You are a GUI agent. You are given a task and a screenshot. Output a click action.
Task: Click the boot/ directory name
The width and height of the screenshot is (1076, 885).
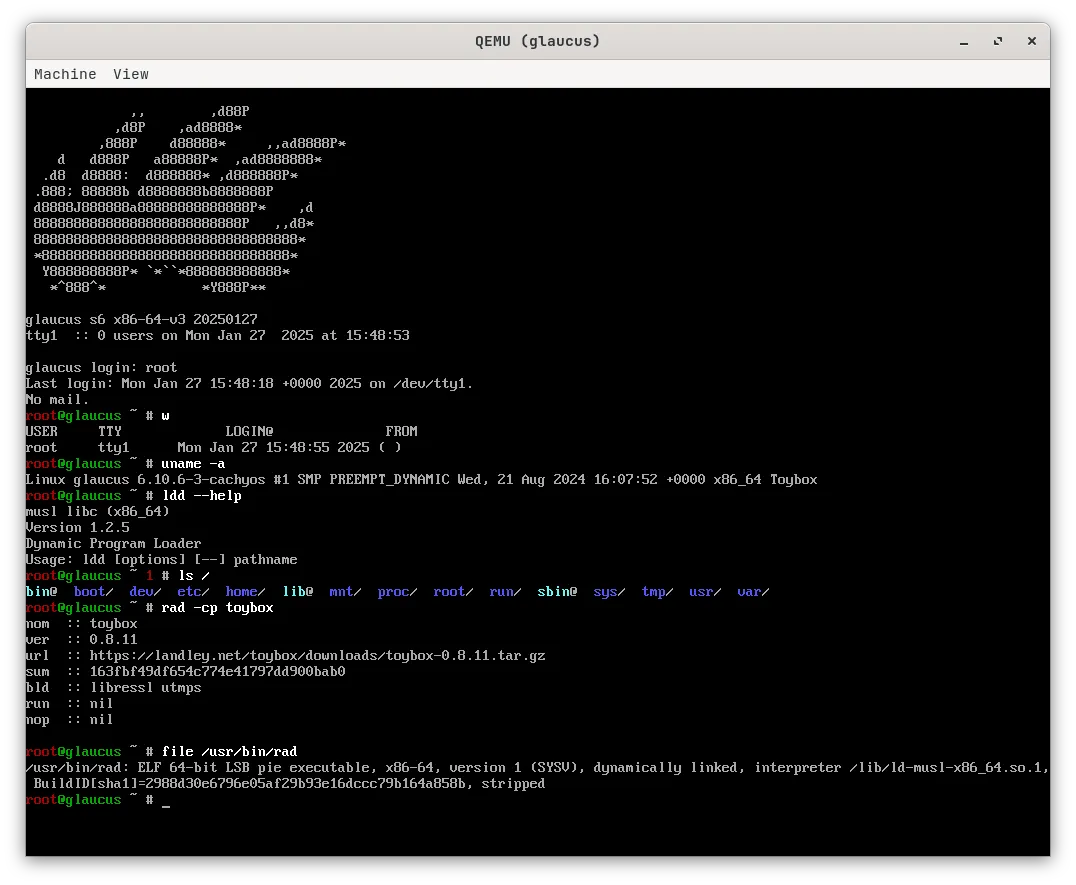[92, 591]
